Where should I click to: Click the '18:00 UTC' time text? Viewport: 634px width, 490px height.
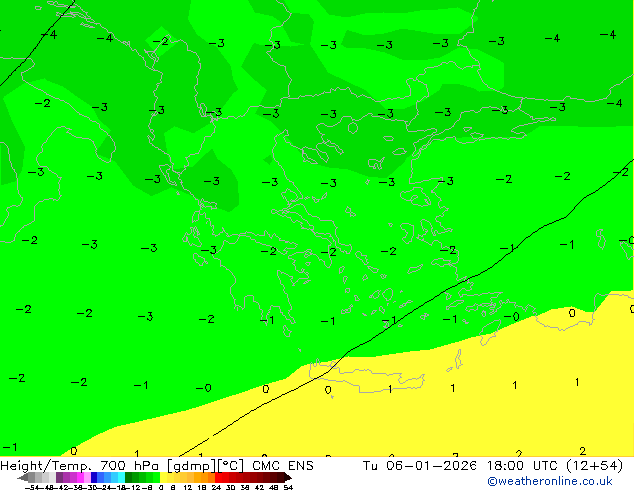523,466
